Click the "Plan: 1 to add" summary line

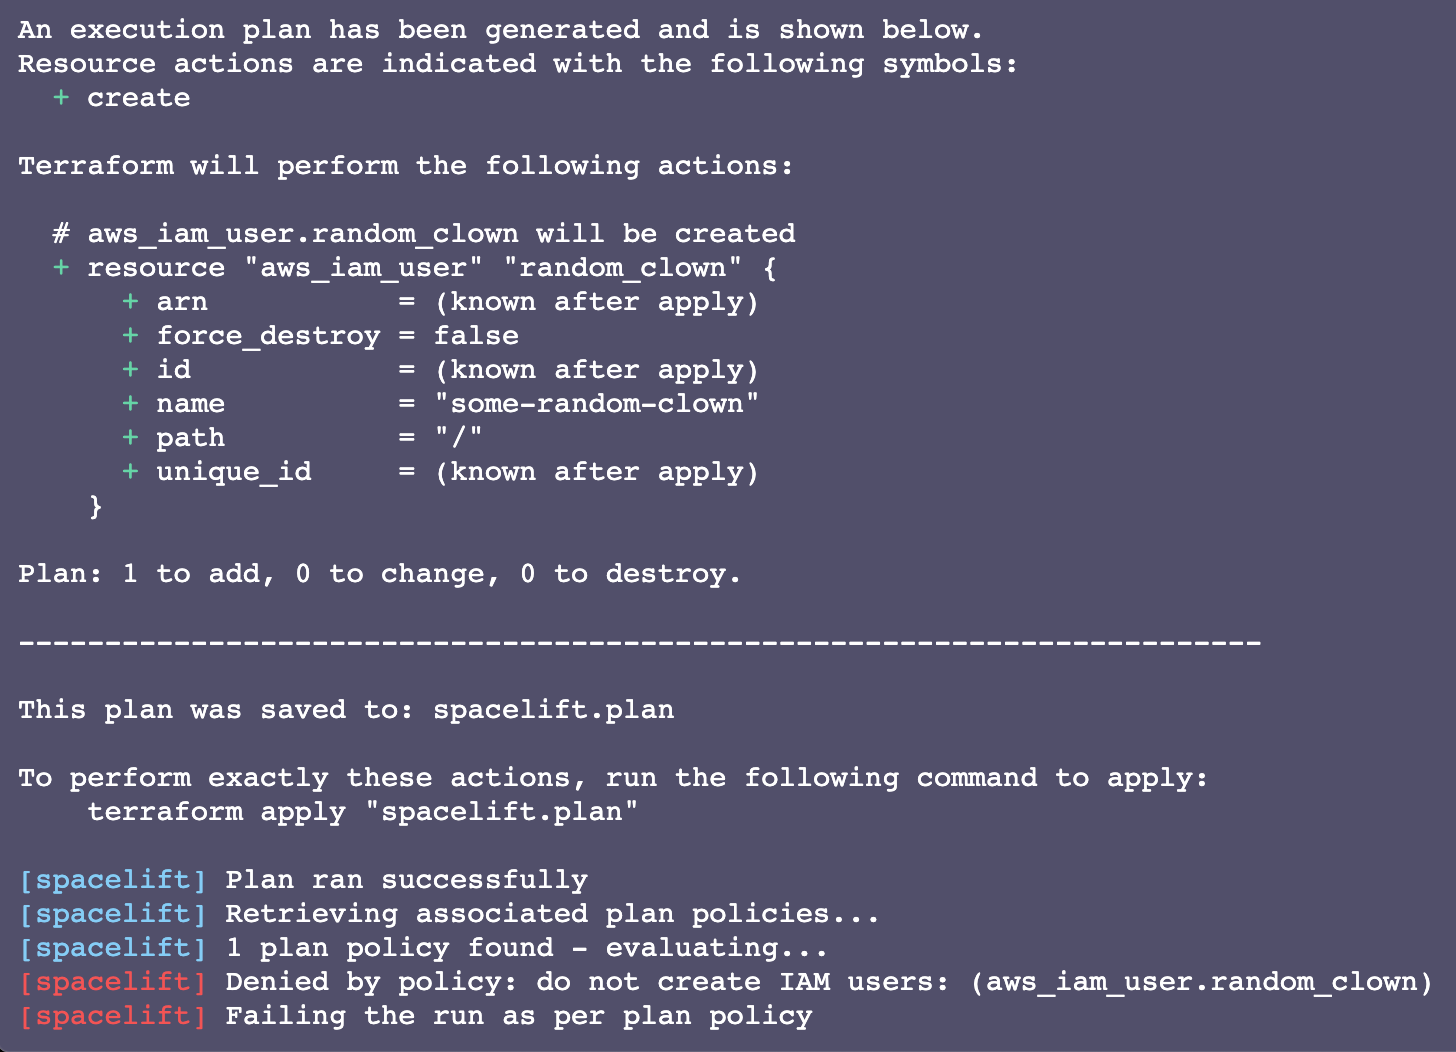click(x=380, y=574)
